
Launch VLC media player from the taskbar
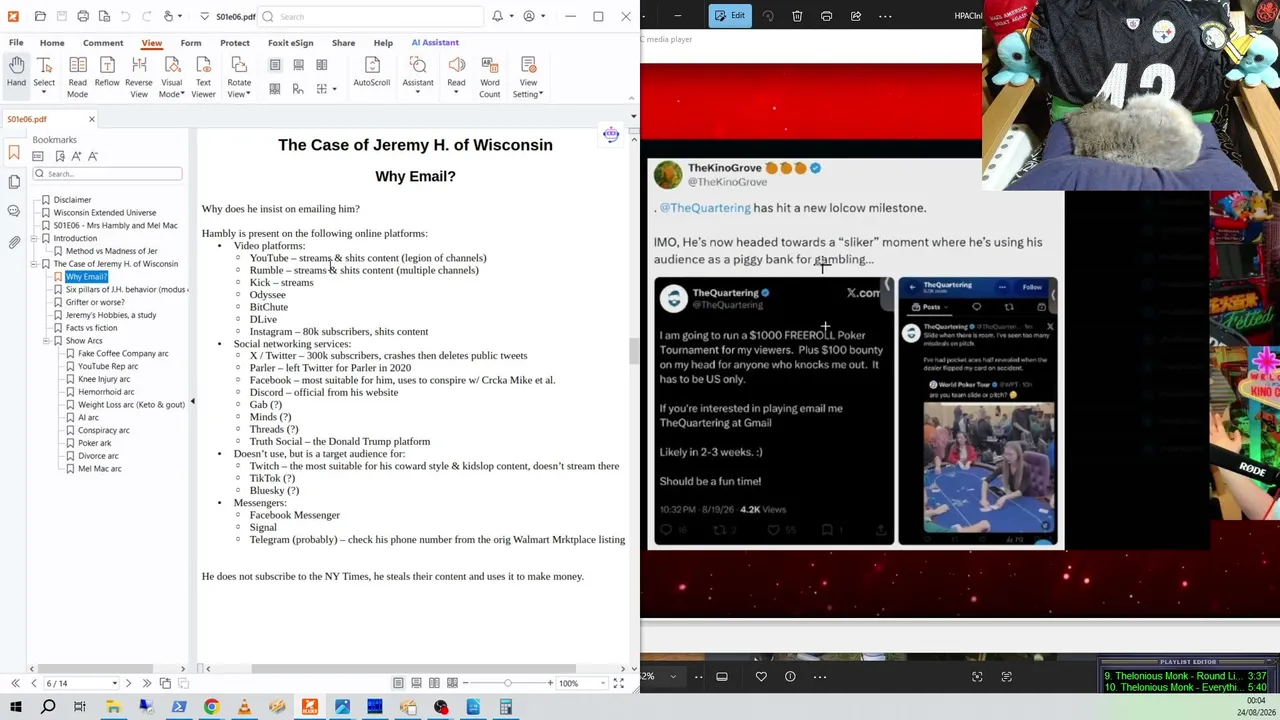[244, 708]
